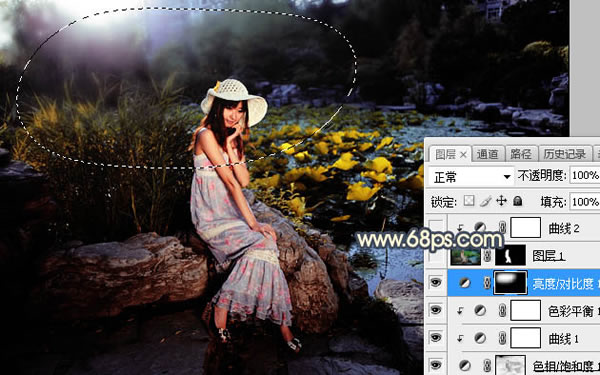Image resolution: width=600 pixels, height=375 pixels.
Task: Click the lock image pixels brush icon
Action: (486, 201)
